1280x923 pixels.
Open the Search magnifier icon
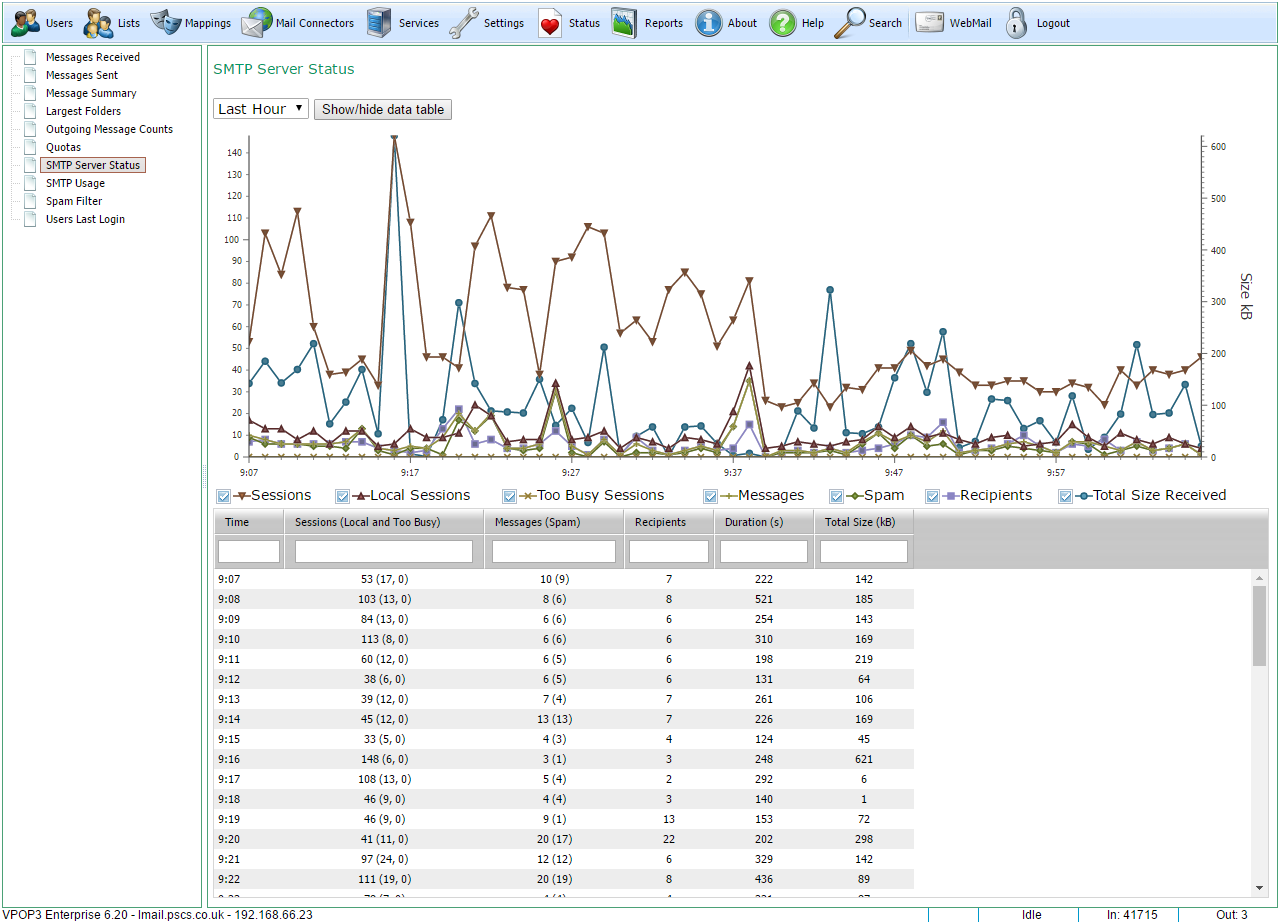coord(850,22)
